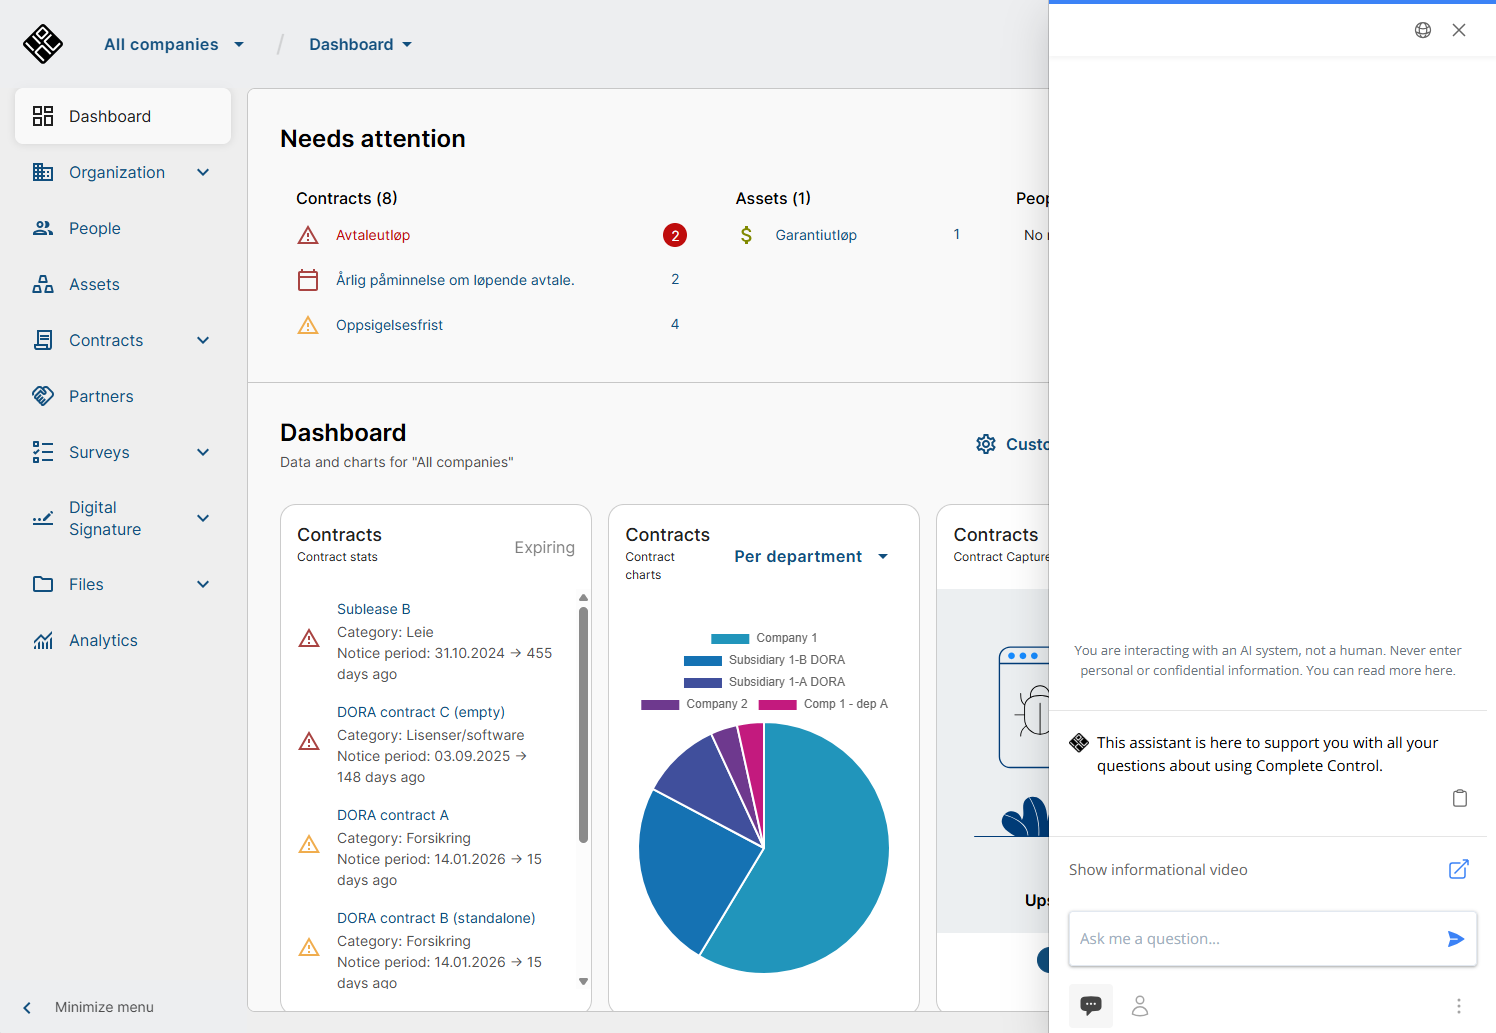This screenshot has width=1496, height=1033.
Task: Select the chat bubble icon at panel bottom
Action: coord(1091,1005)
